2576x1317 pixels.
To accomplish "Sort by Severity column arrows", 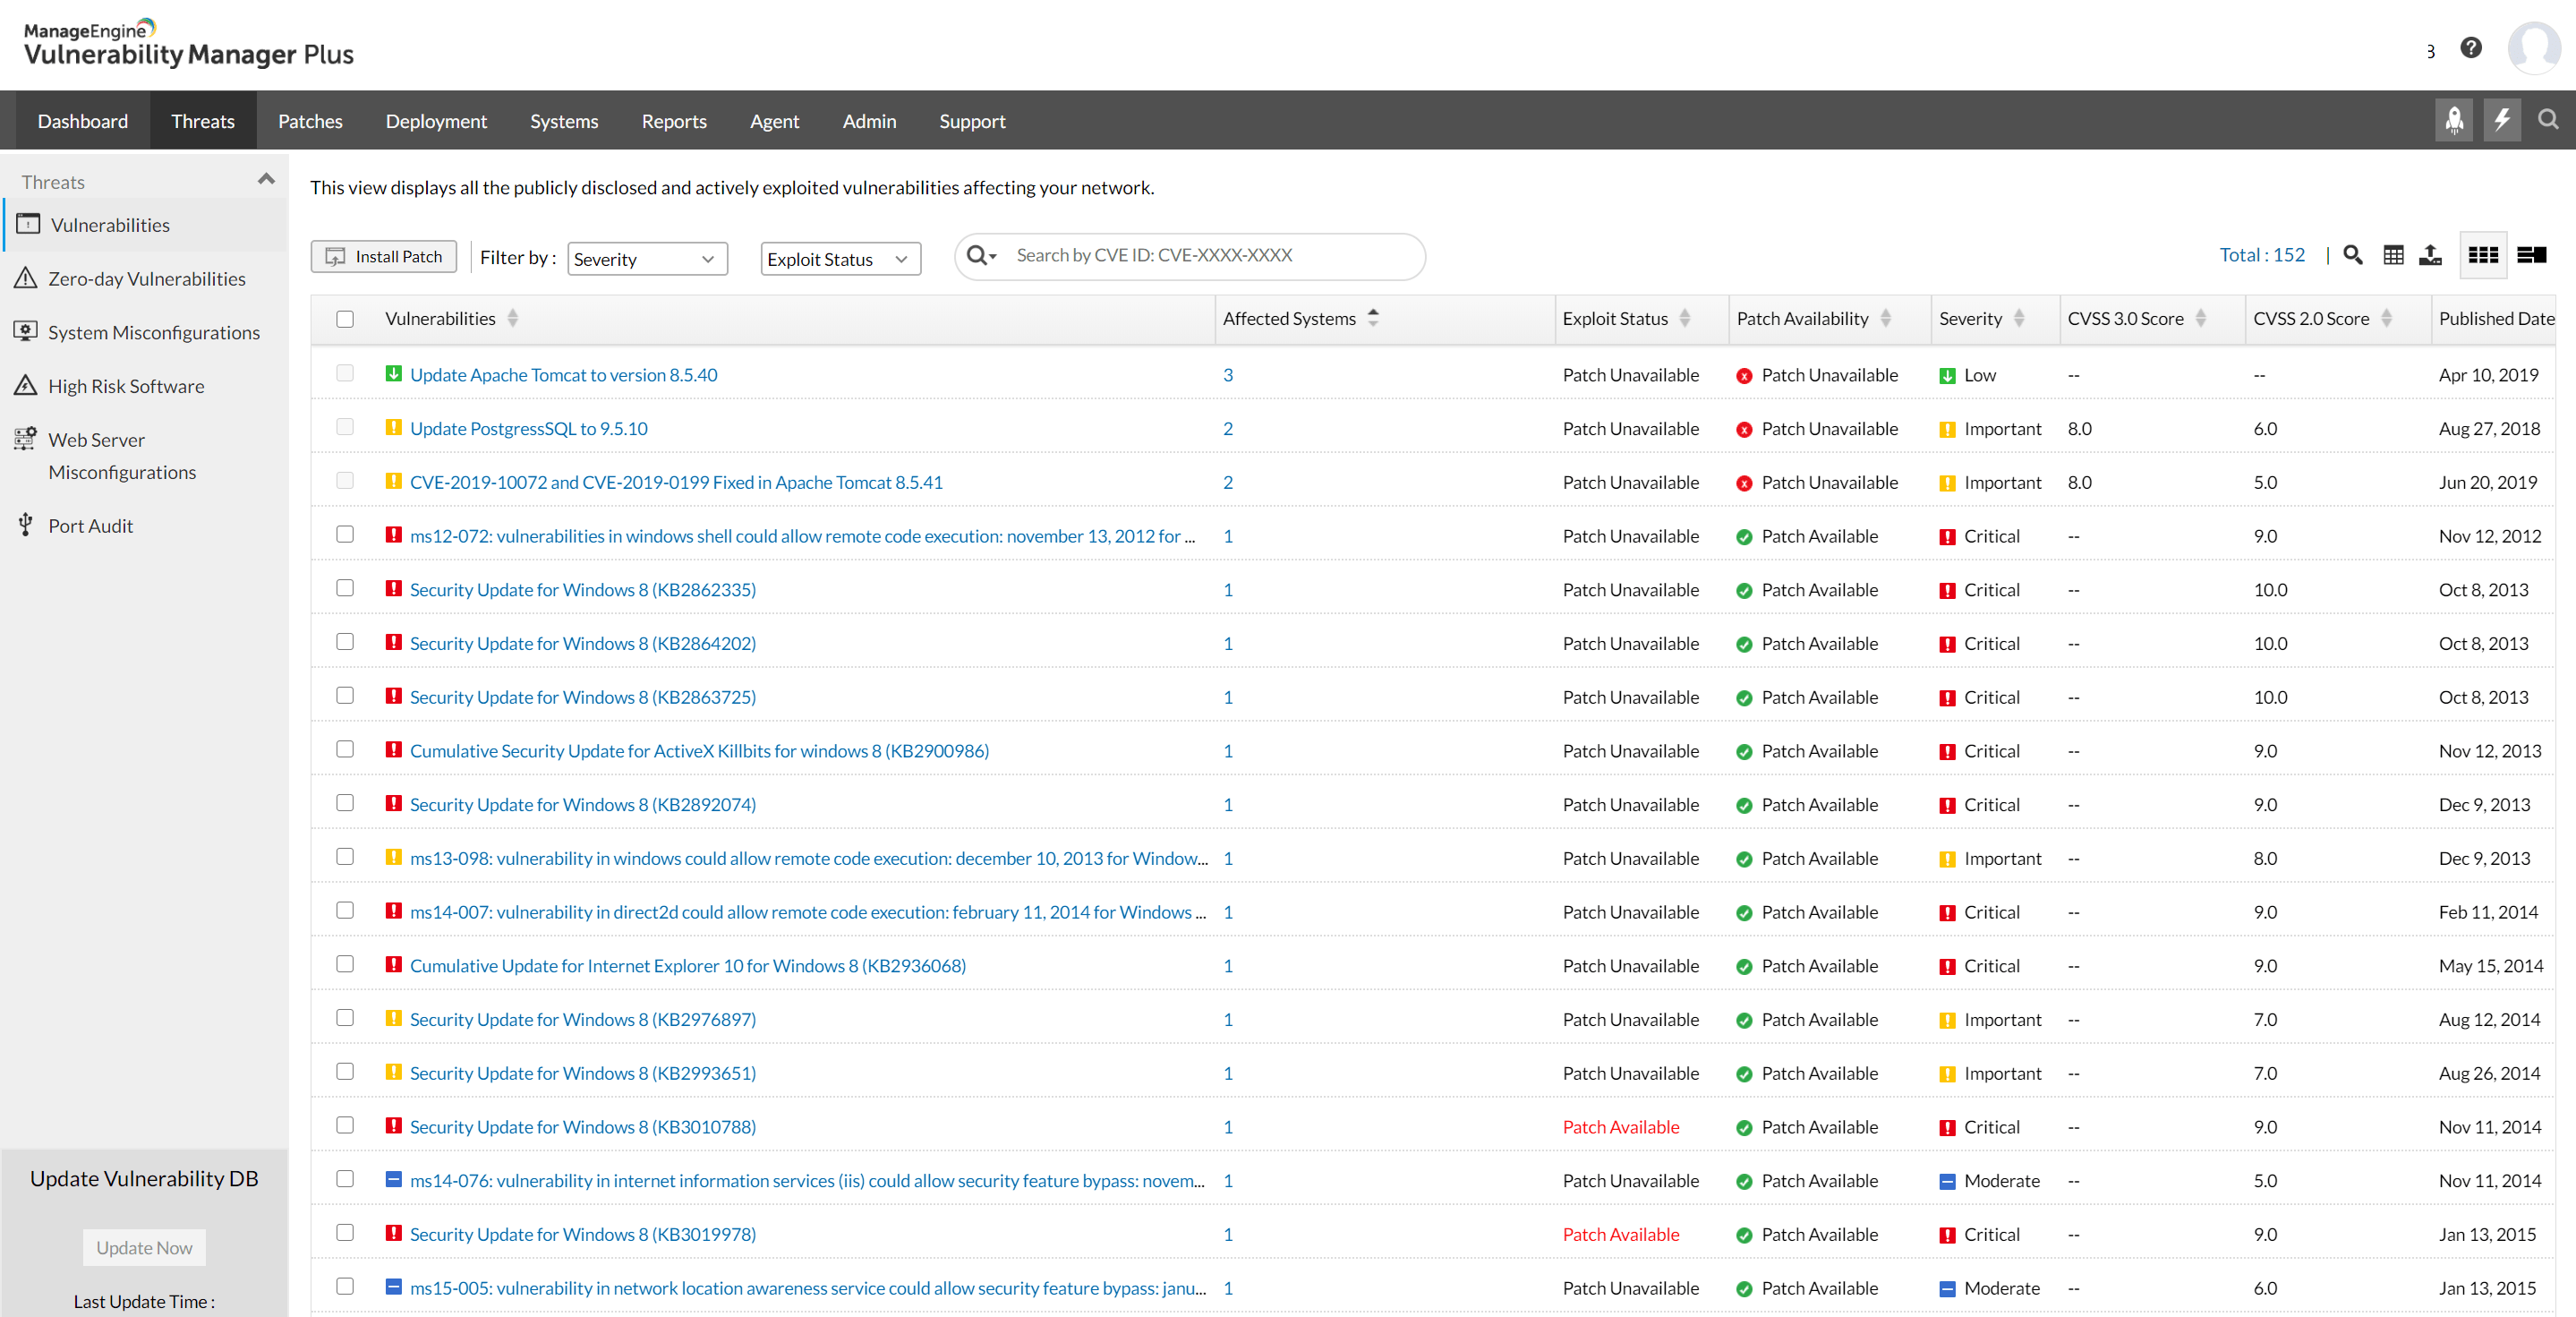I will pyautogui.click(x=2019, y=318).
